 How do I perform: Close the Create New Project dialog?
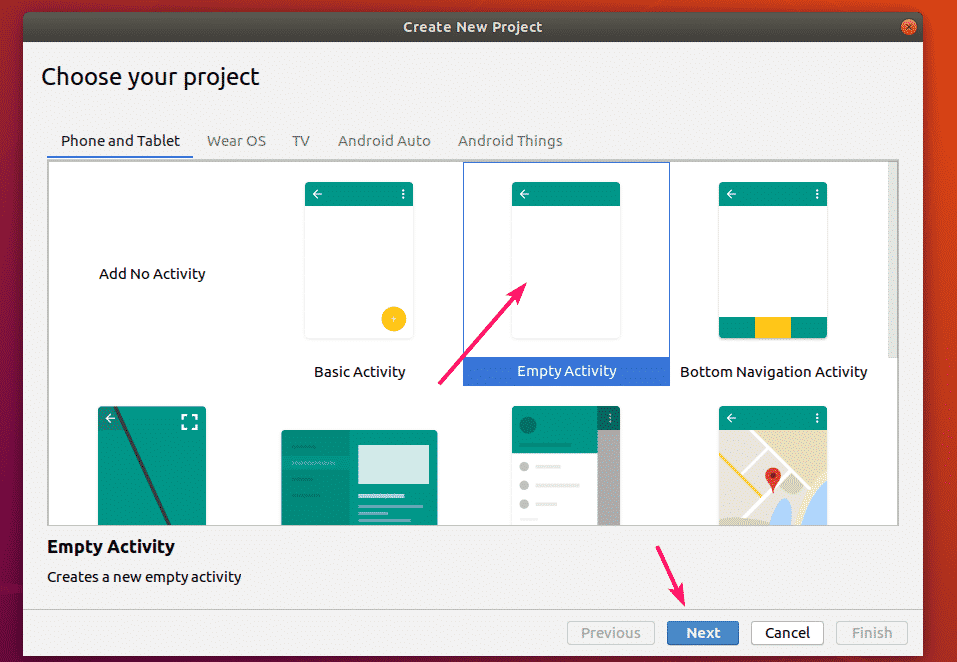tap(908, 27)
